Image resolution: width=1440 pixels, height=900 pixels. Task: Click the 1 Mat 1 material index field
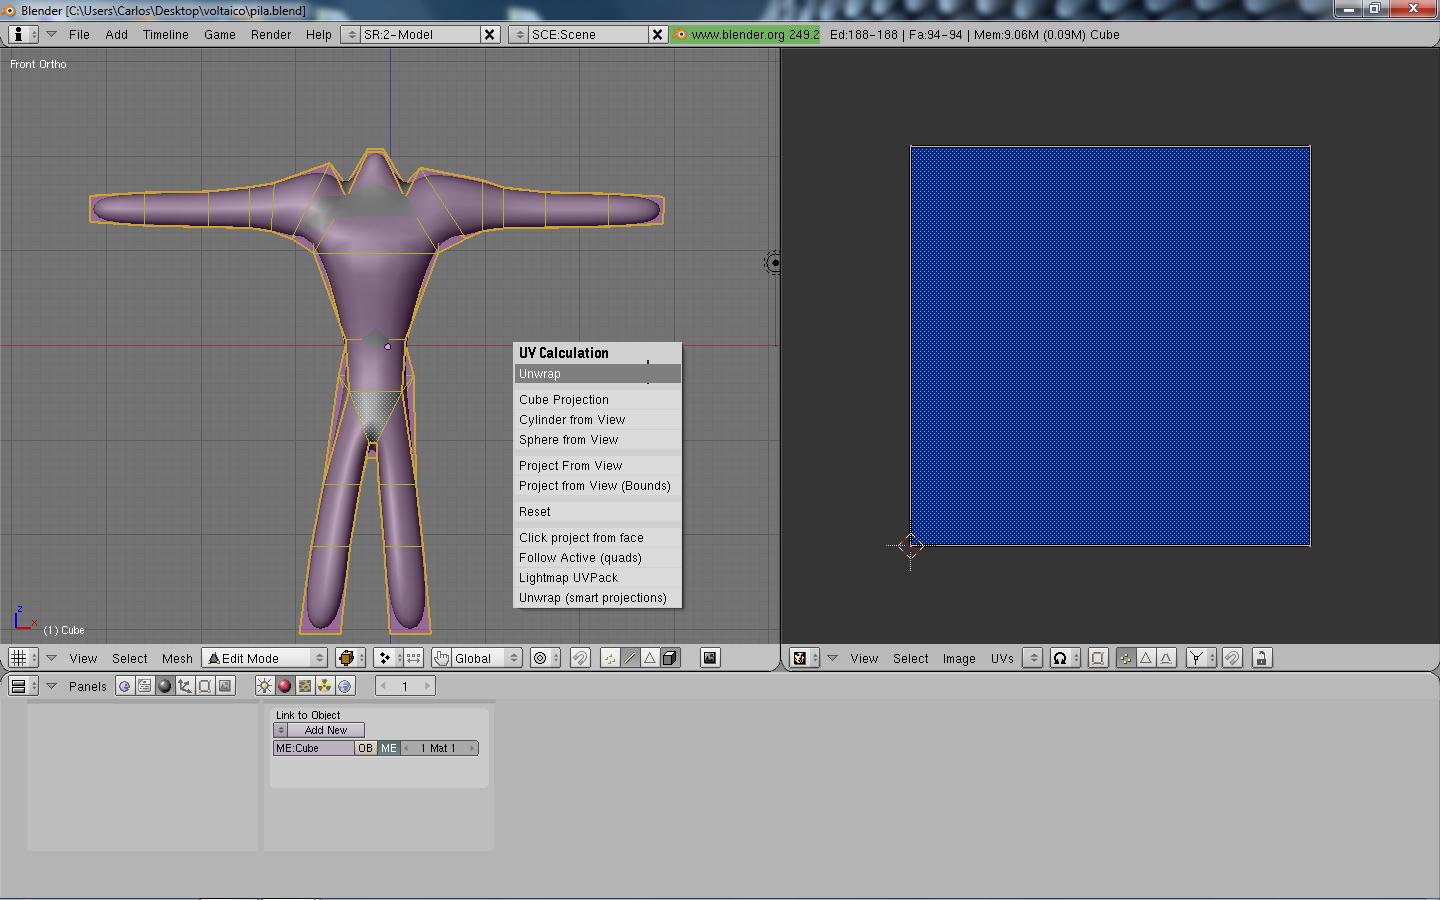(439, 748)
